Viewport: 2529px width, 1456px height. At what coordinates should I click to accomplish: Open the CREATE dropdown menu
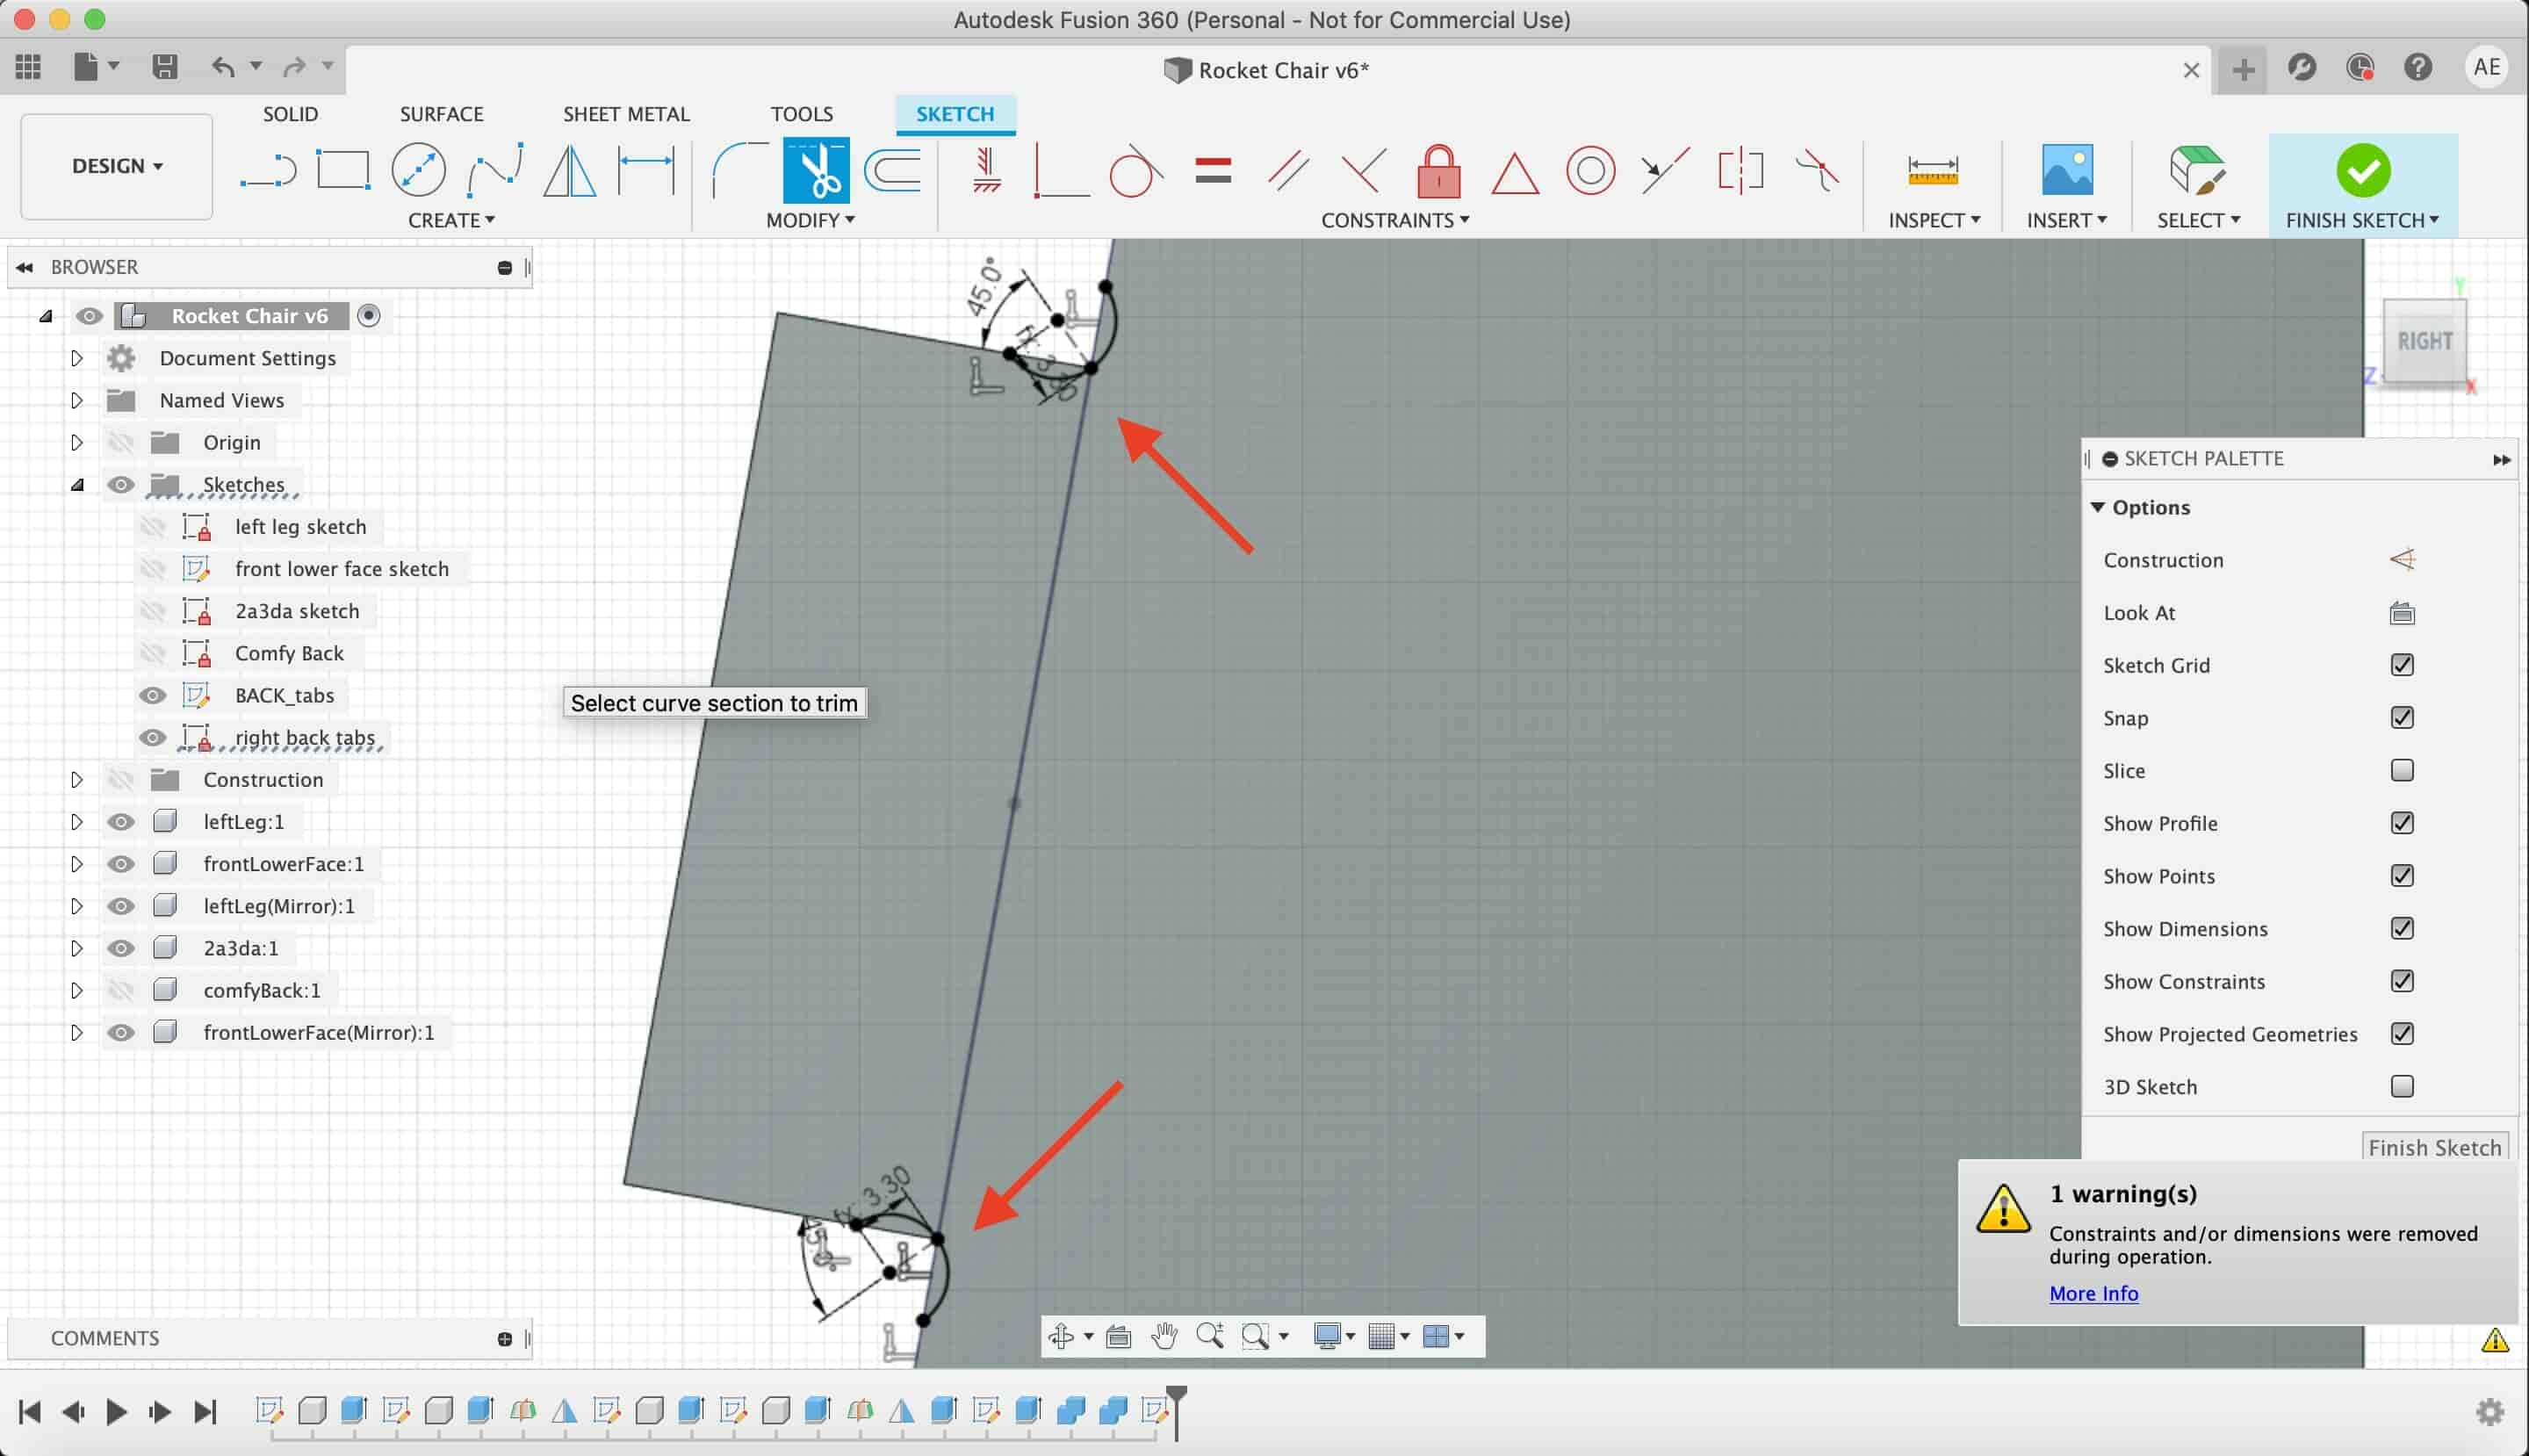tap(451, 220)
